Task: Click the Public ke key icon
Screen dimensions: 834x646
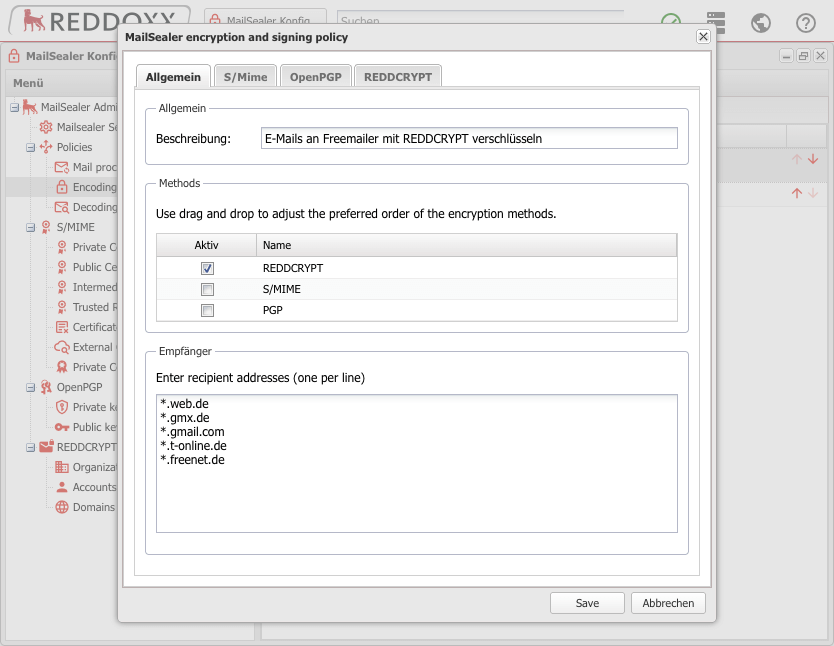Action: [62, 427]
